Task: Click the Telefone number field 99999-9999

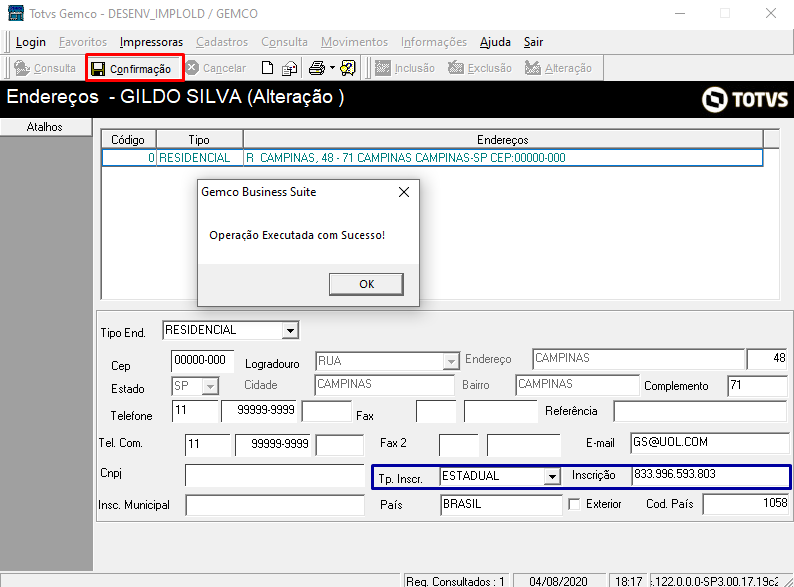Action: click(260, 410)
